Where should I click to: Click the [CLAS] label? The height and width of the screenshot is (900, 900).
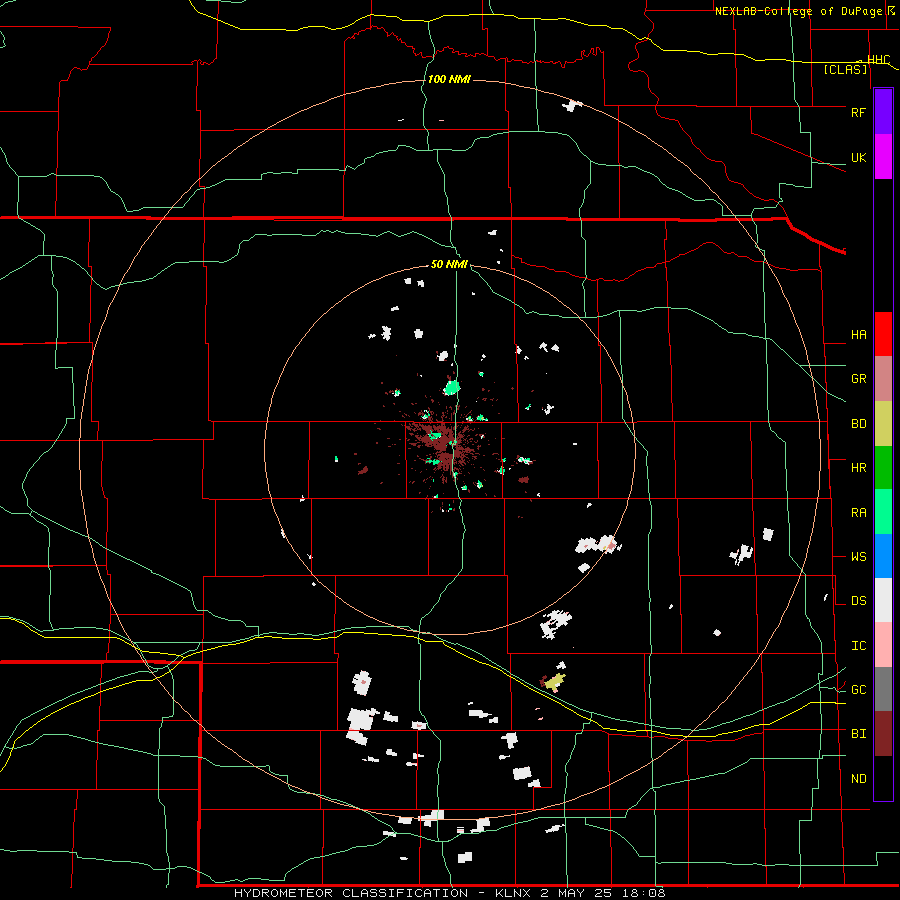(845, 70)
